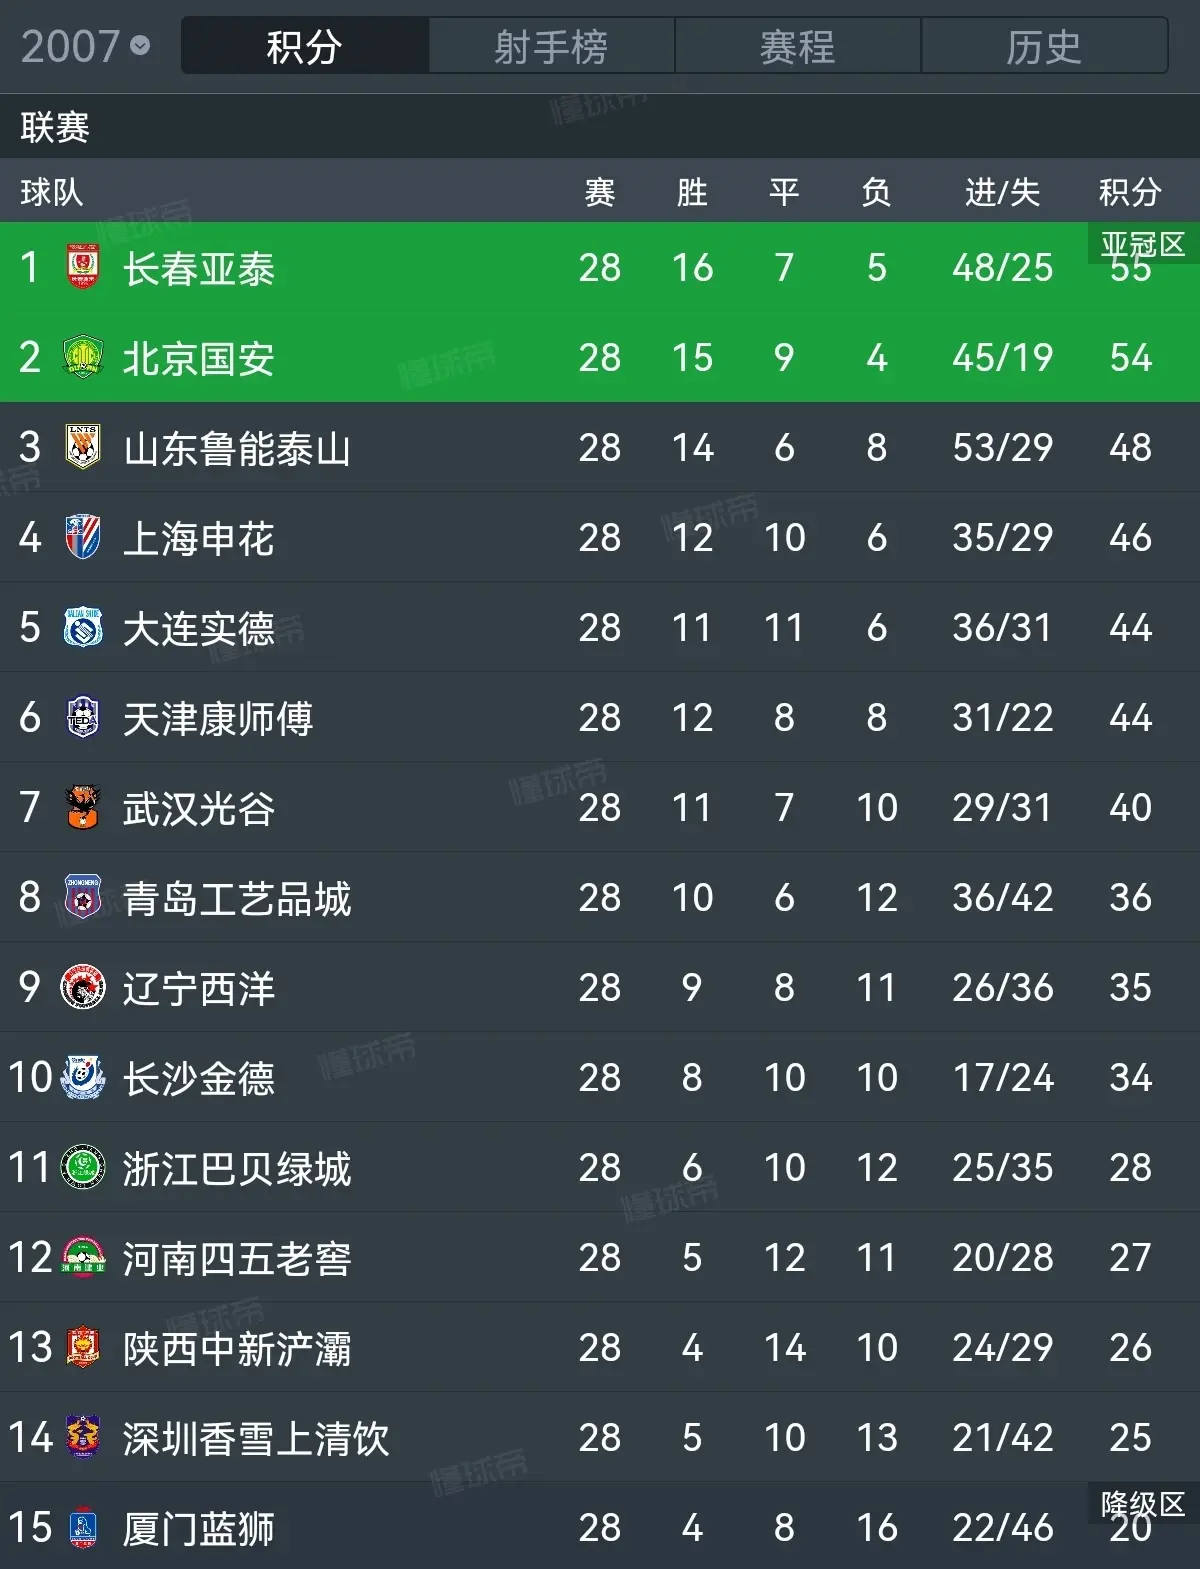
Task: Select the 积分 tab
Action: [x=305, y=46]
